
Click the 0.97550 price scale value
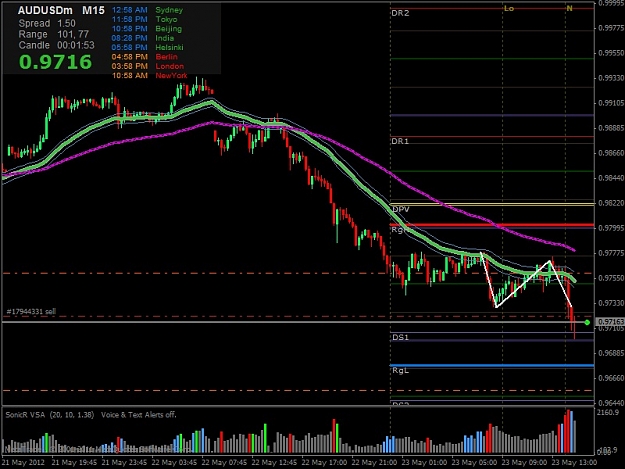[611, 278]
